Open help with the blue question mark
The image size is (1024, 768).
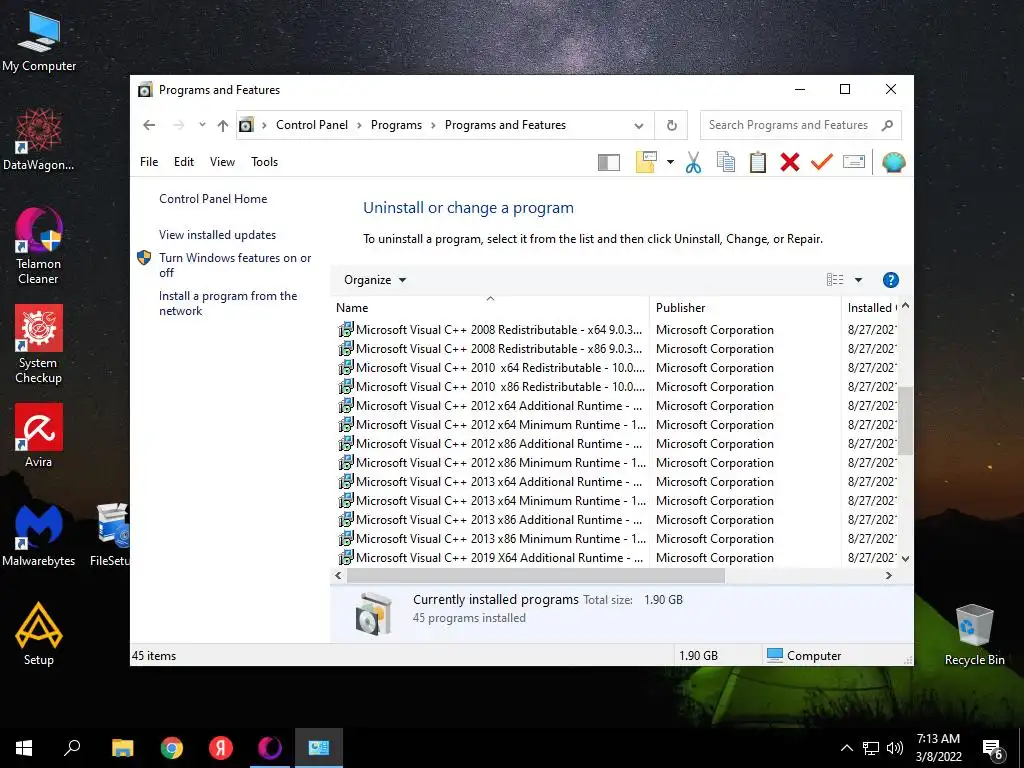click(890, 280)
